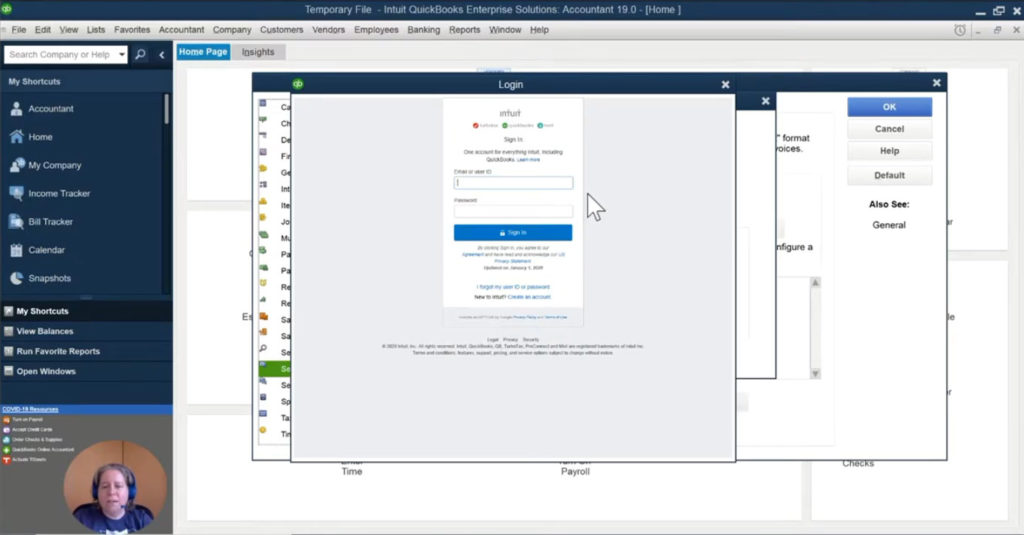Open My Company from the sidebar
This screenshot has height=535, width=1024.
coord(17,165)
